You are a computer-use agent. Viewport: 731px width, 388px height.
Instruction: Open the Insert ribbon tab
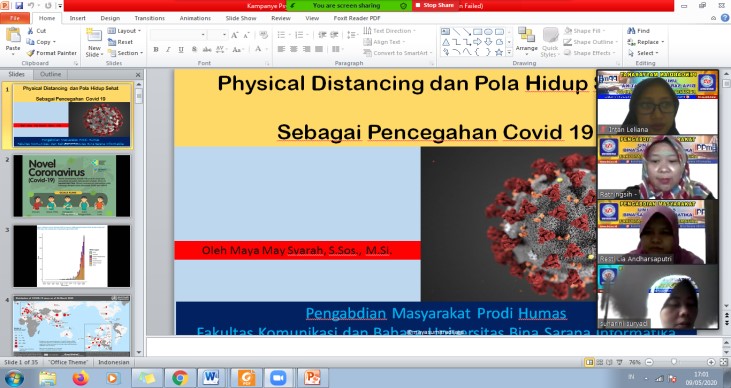(77, 18)
